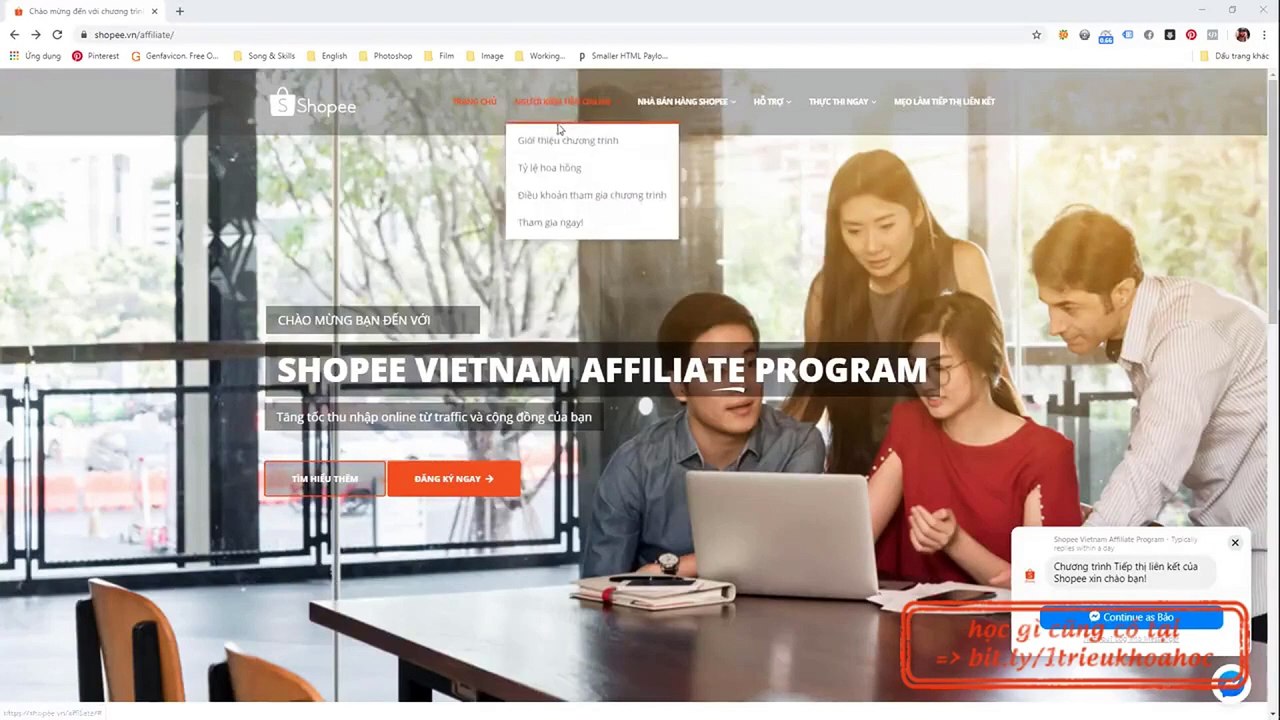Select Điều khoản tham gia chương trình
The height and width of the screenshot is (720, 1280).
(x=592, y=195)
